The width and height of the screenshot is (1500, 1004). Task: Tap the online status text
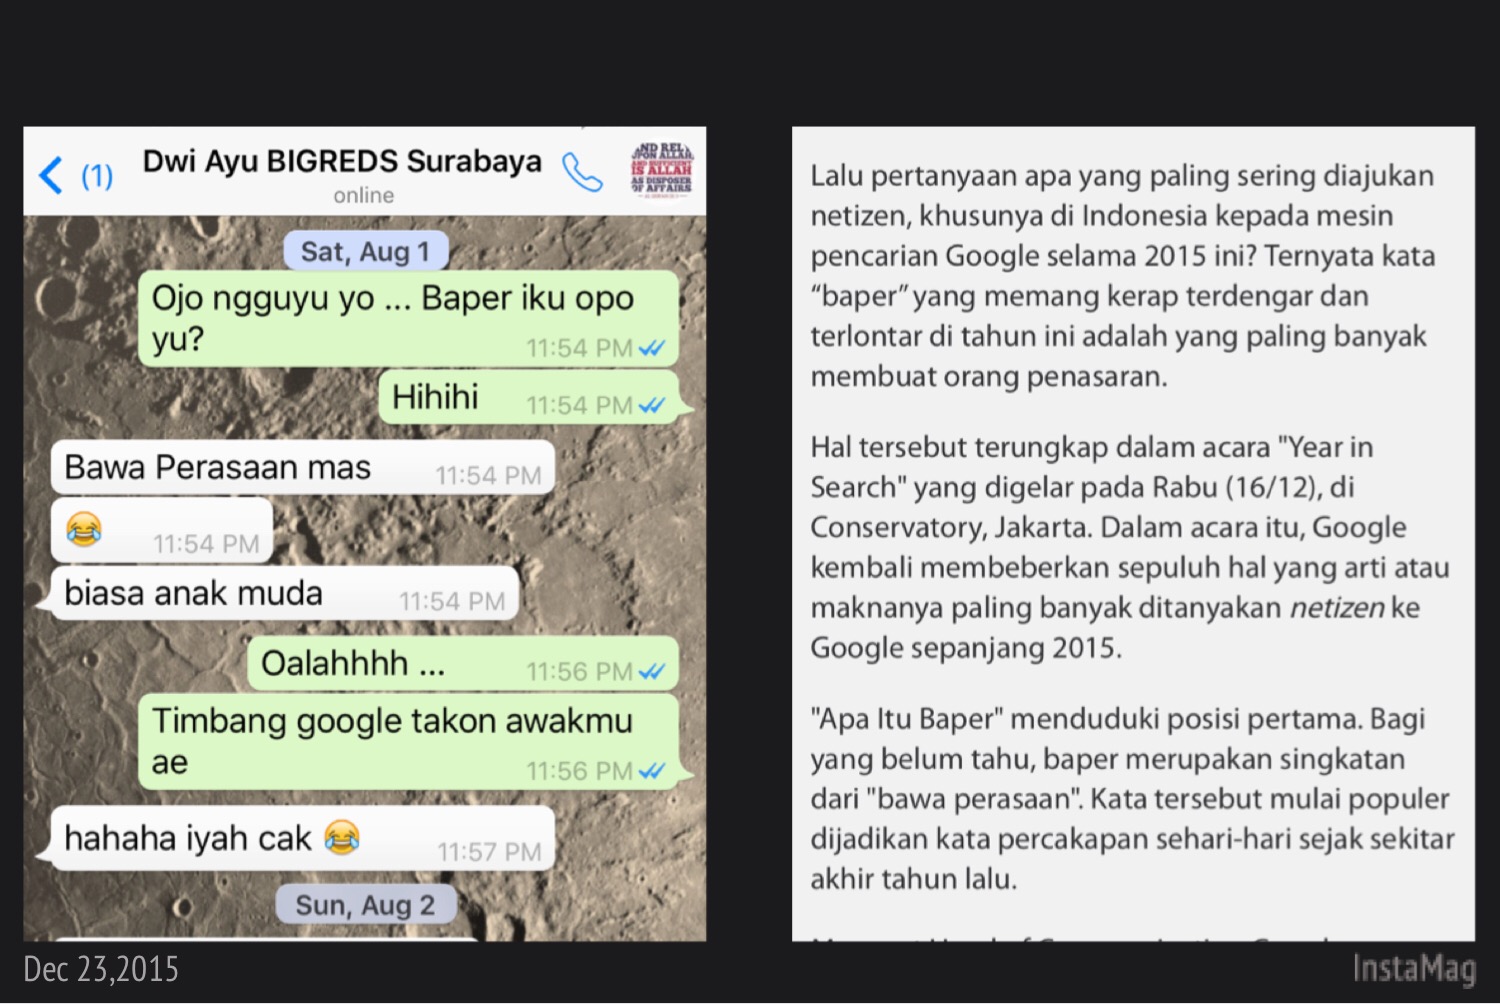pyautogui.click(x=364, y=195)
